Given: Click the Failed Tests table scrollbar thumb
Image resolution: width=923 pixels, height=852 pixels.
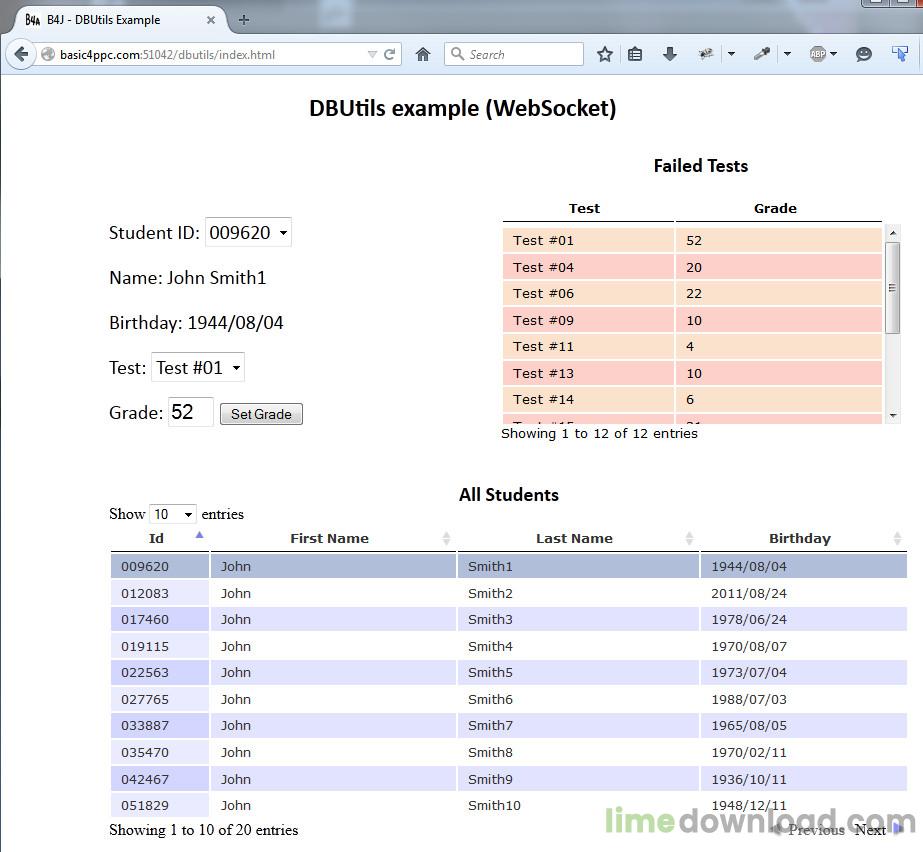Looking at the screenshot, I should click(893, 288).
